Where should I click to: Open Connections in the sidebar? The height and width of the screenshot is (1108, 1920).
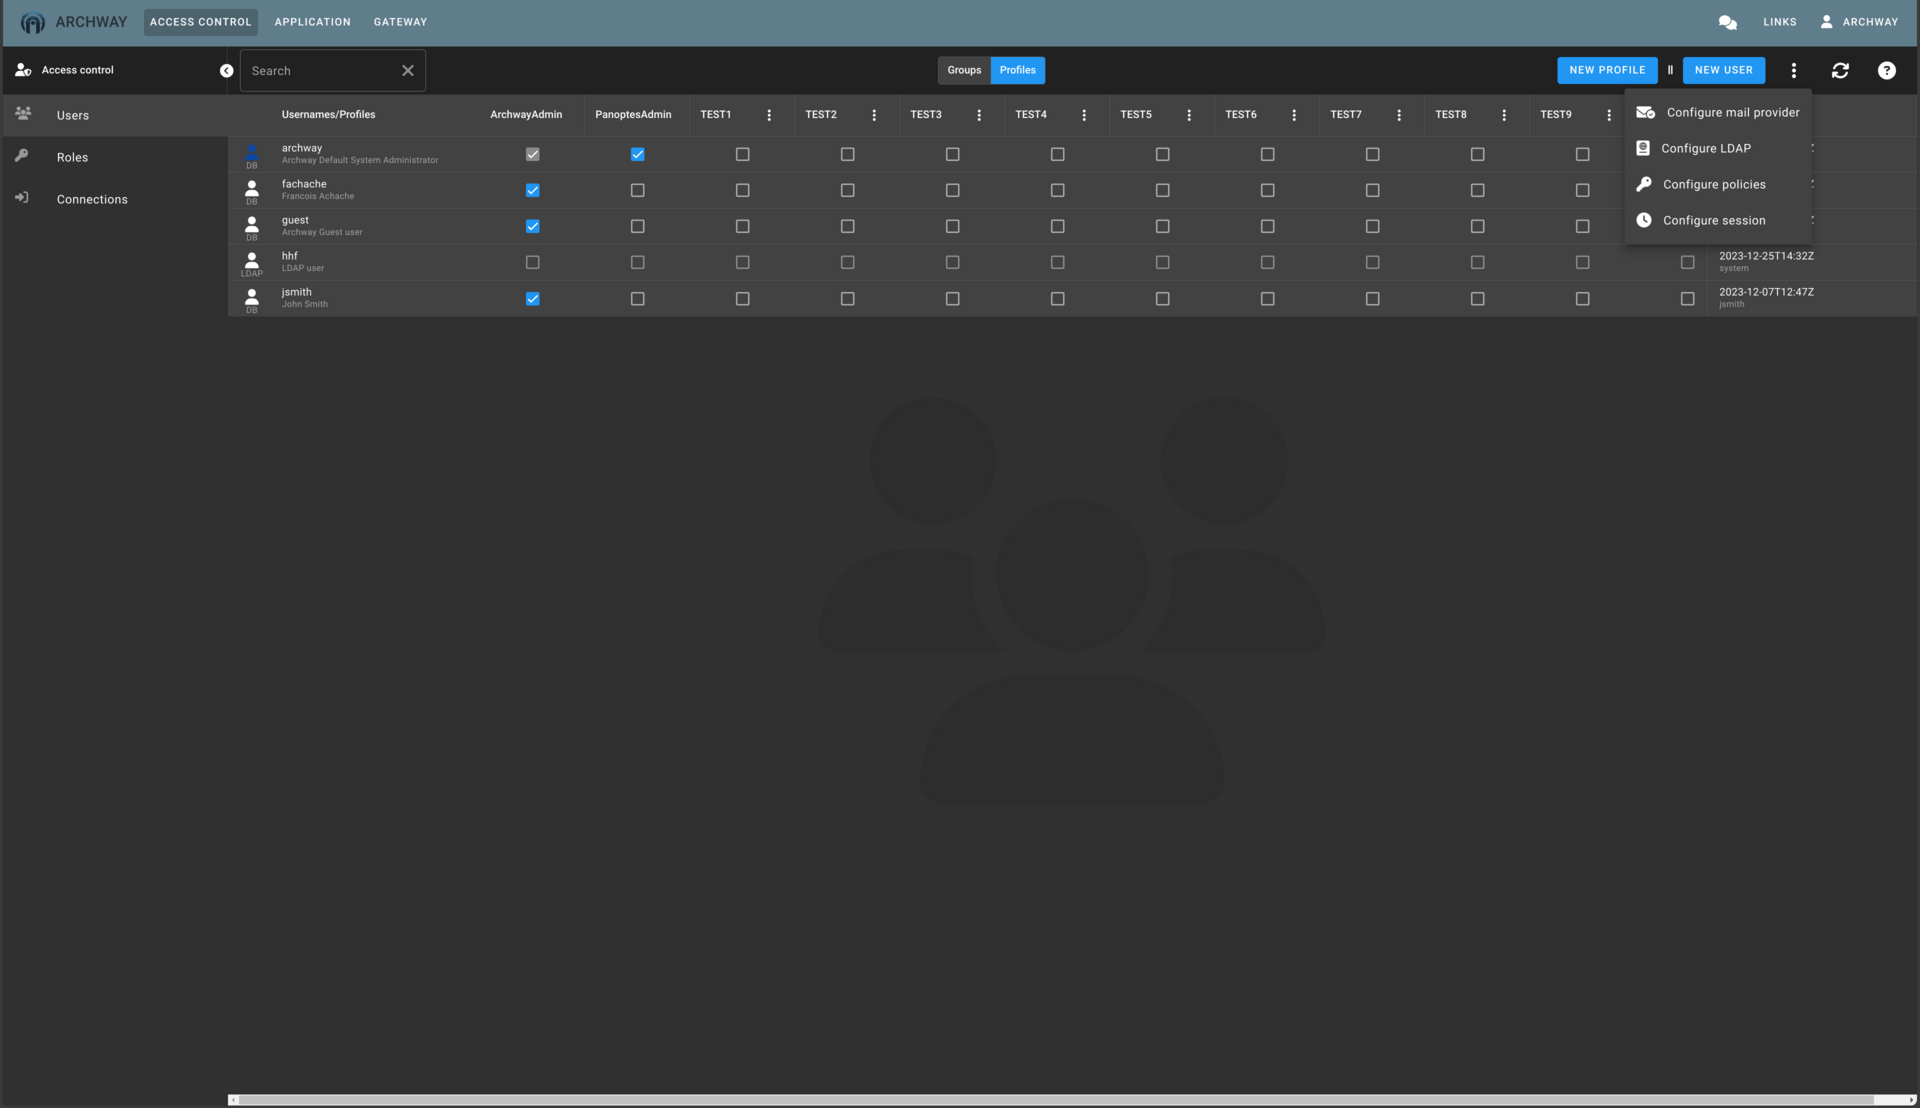tap(114, 199)
